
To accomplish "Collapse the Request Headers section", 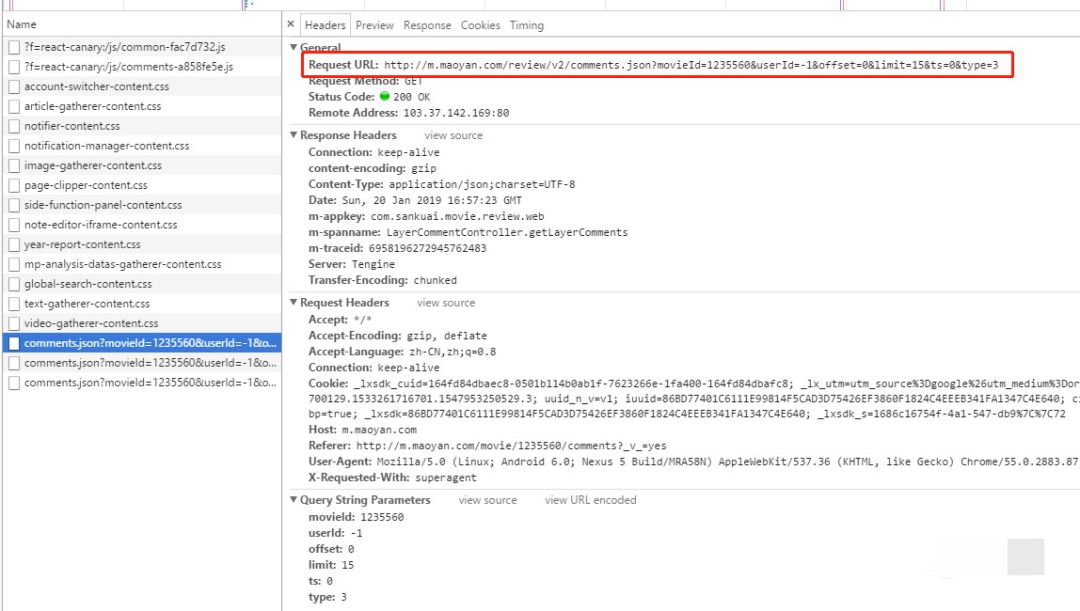I will [293, 302].
